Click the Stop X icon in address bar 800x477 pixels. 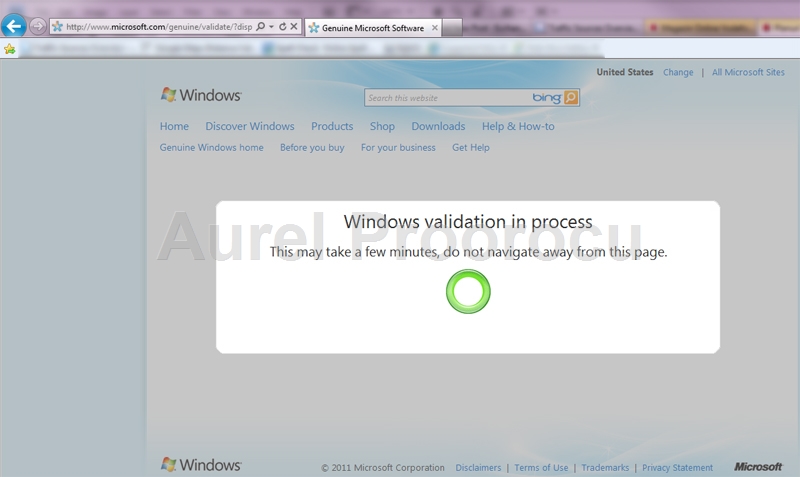(x=294, y=27)
